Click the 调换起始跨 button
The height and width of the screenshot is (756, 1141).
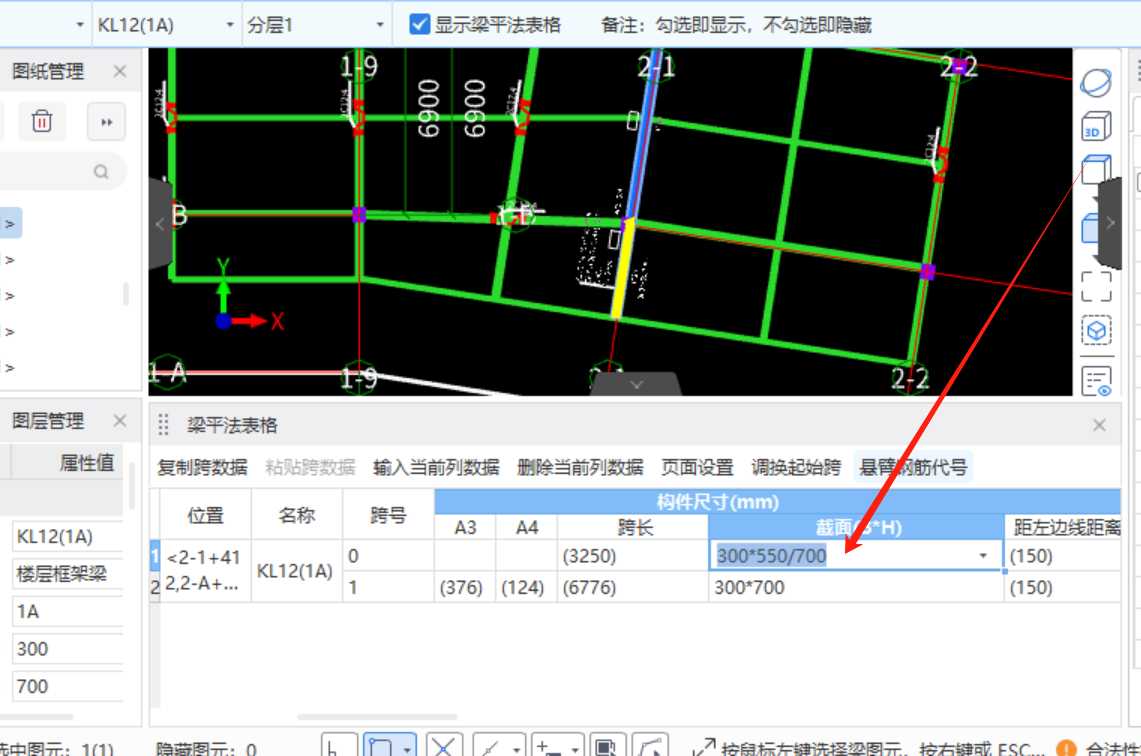tap(796, 467)
